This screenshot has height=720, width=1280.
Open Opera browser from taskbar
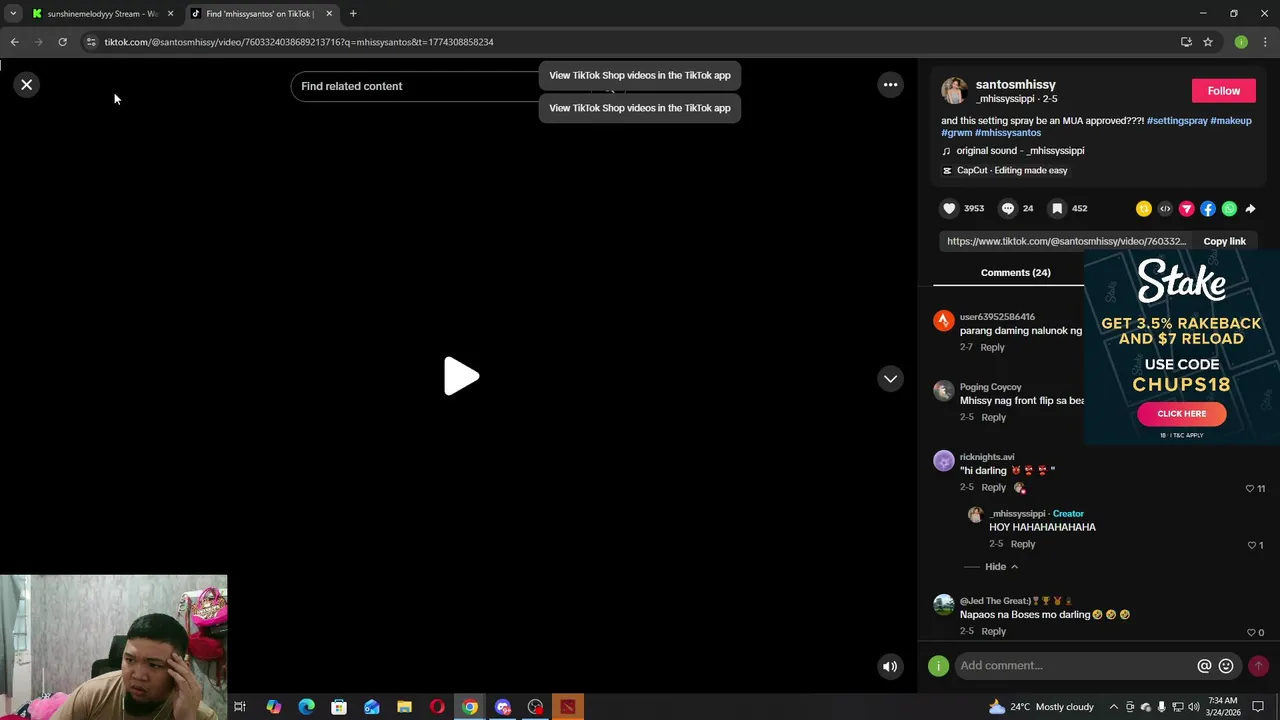437,707
